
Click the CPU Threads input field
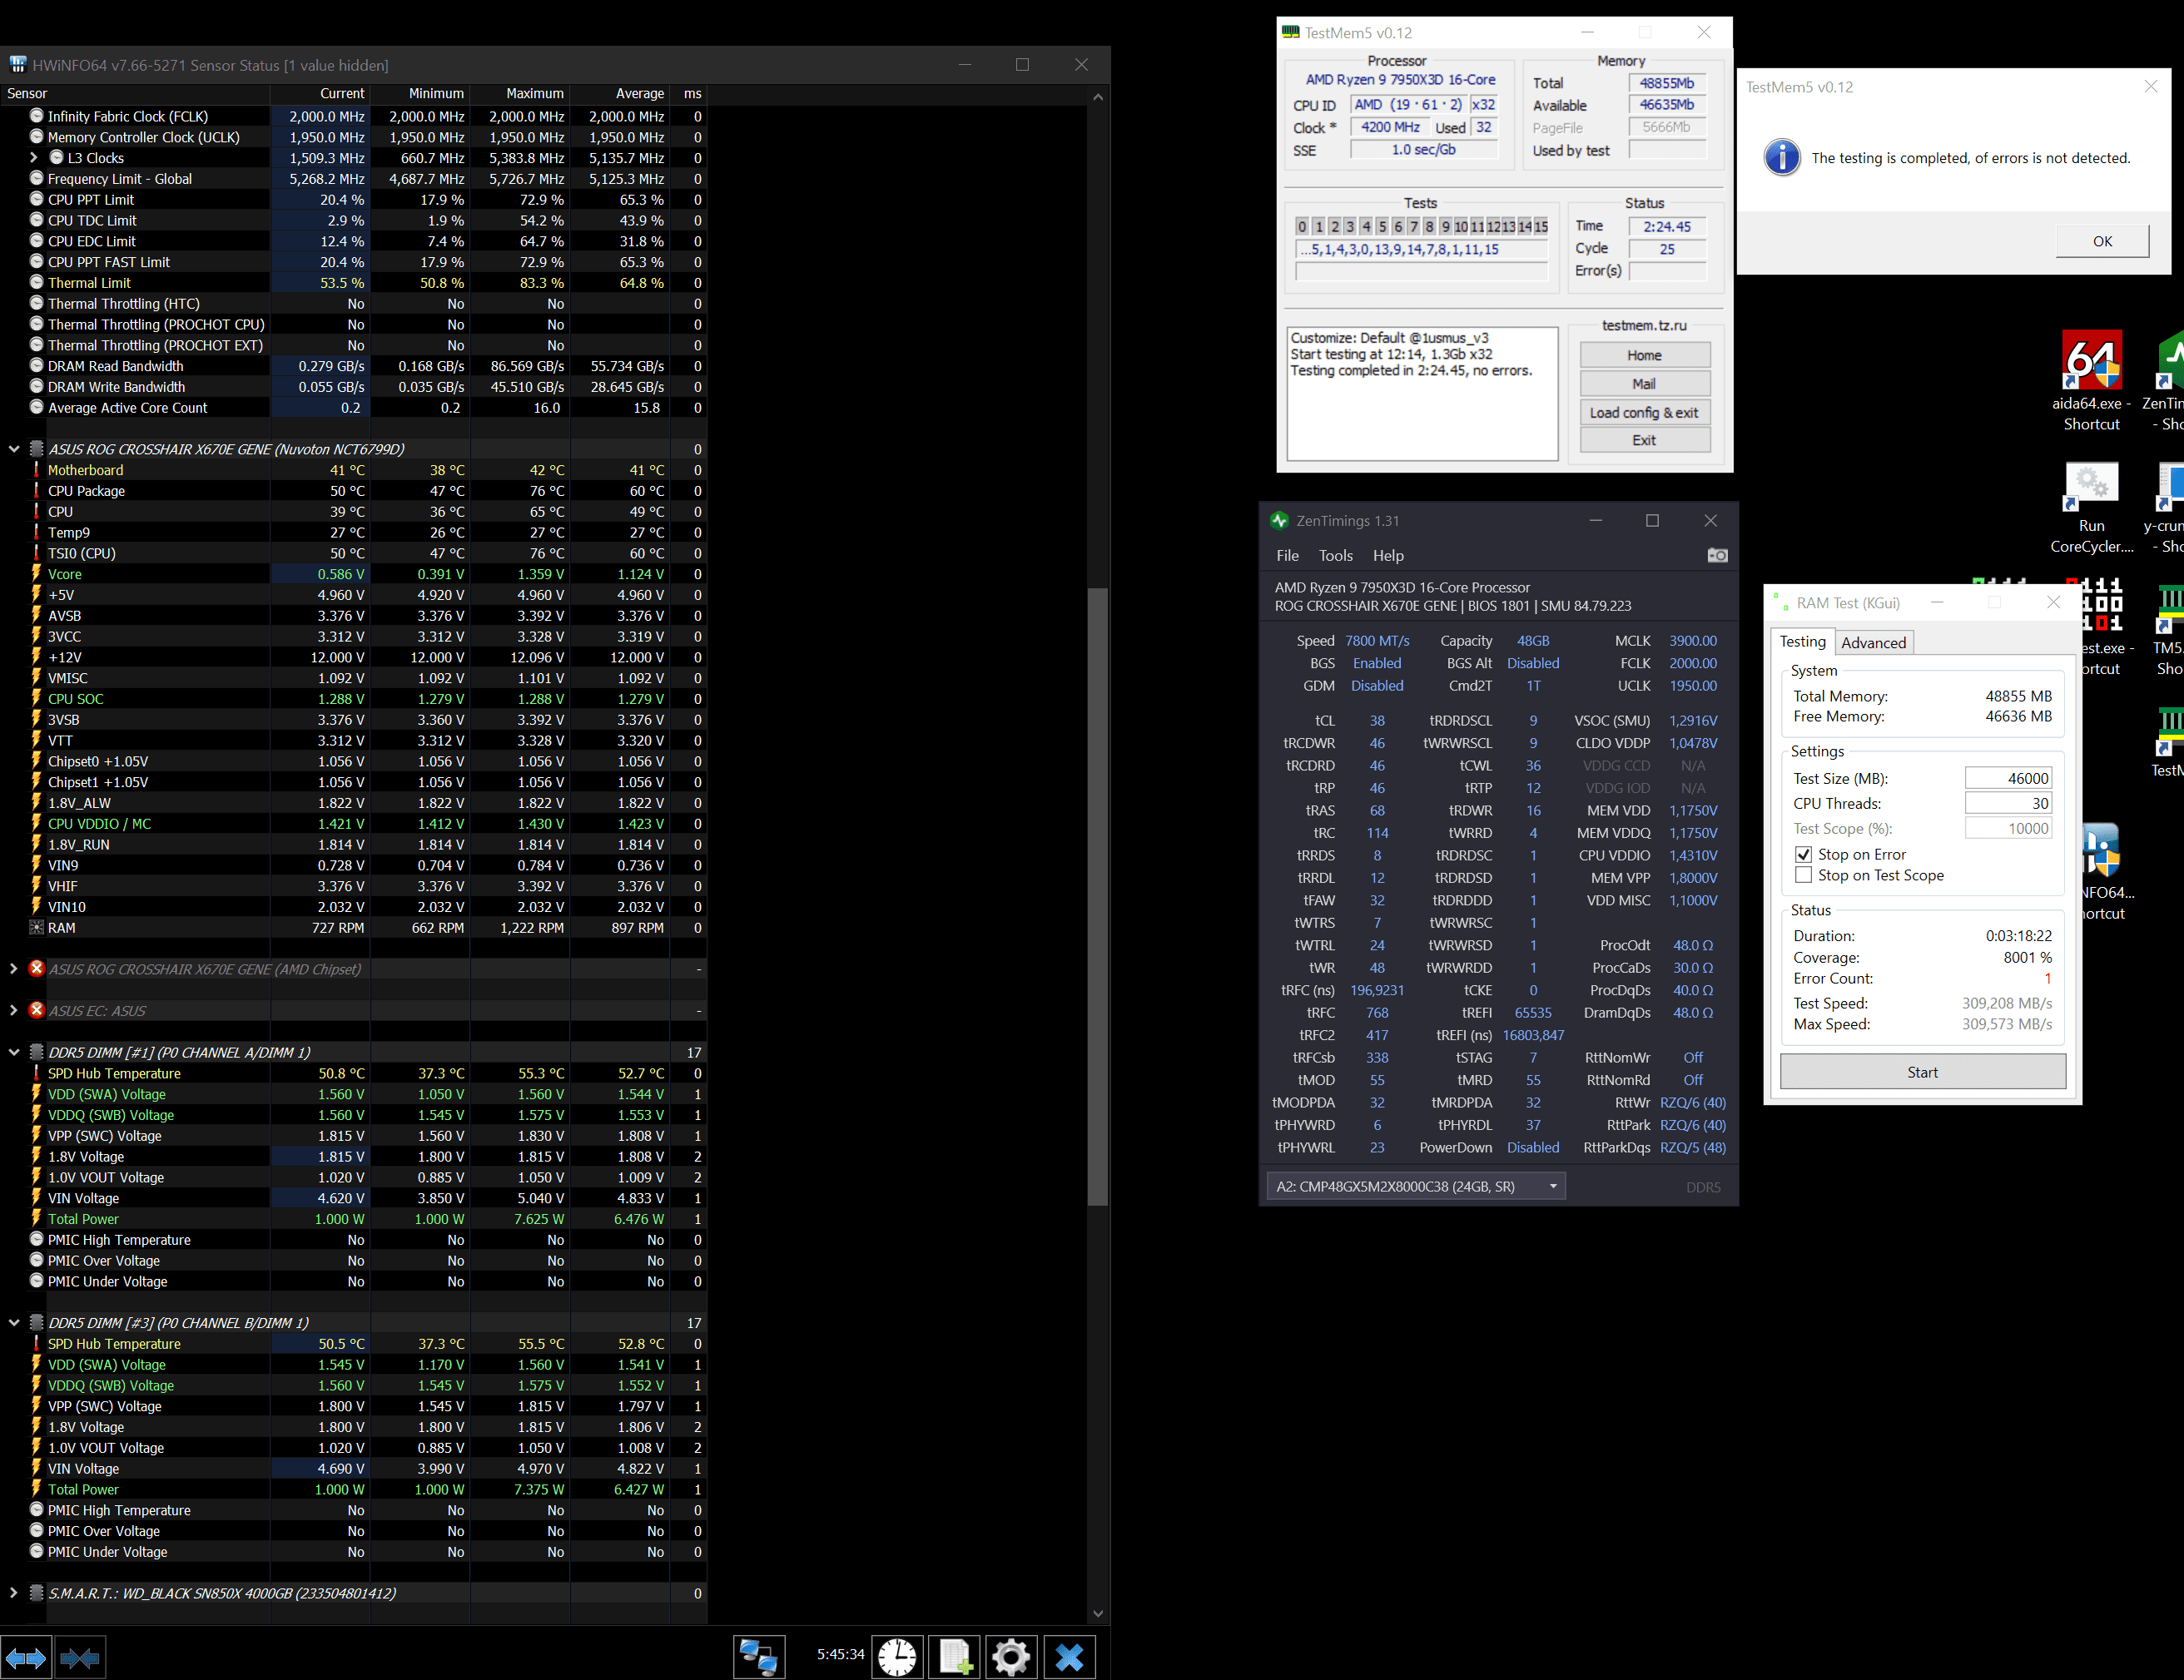pos(2008,804)
